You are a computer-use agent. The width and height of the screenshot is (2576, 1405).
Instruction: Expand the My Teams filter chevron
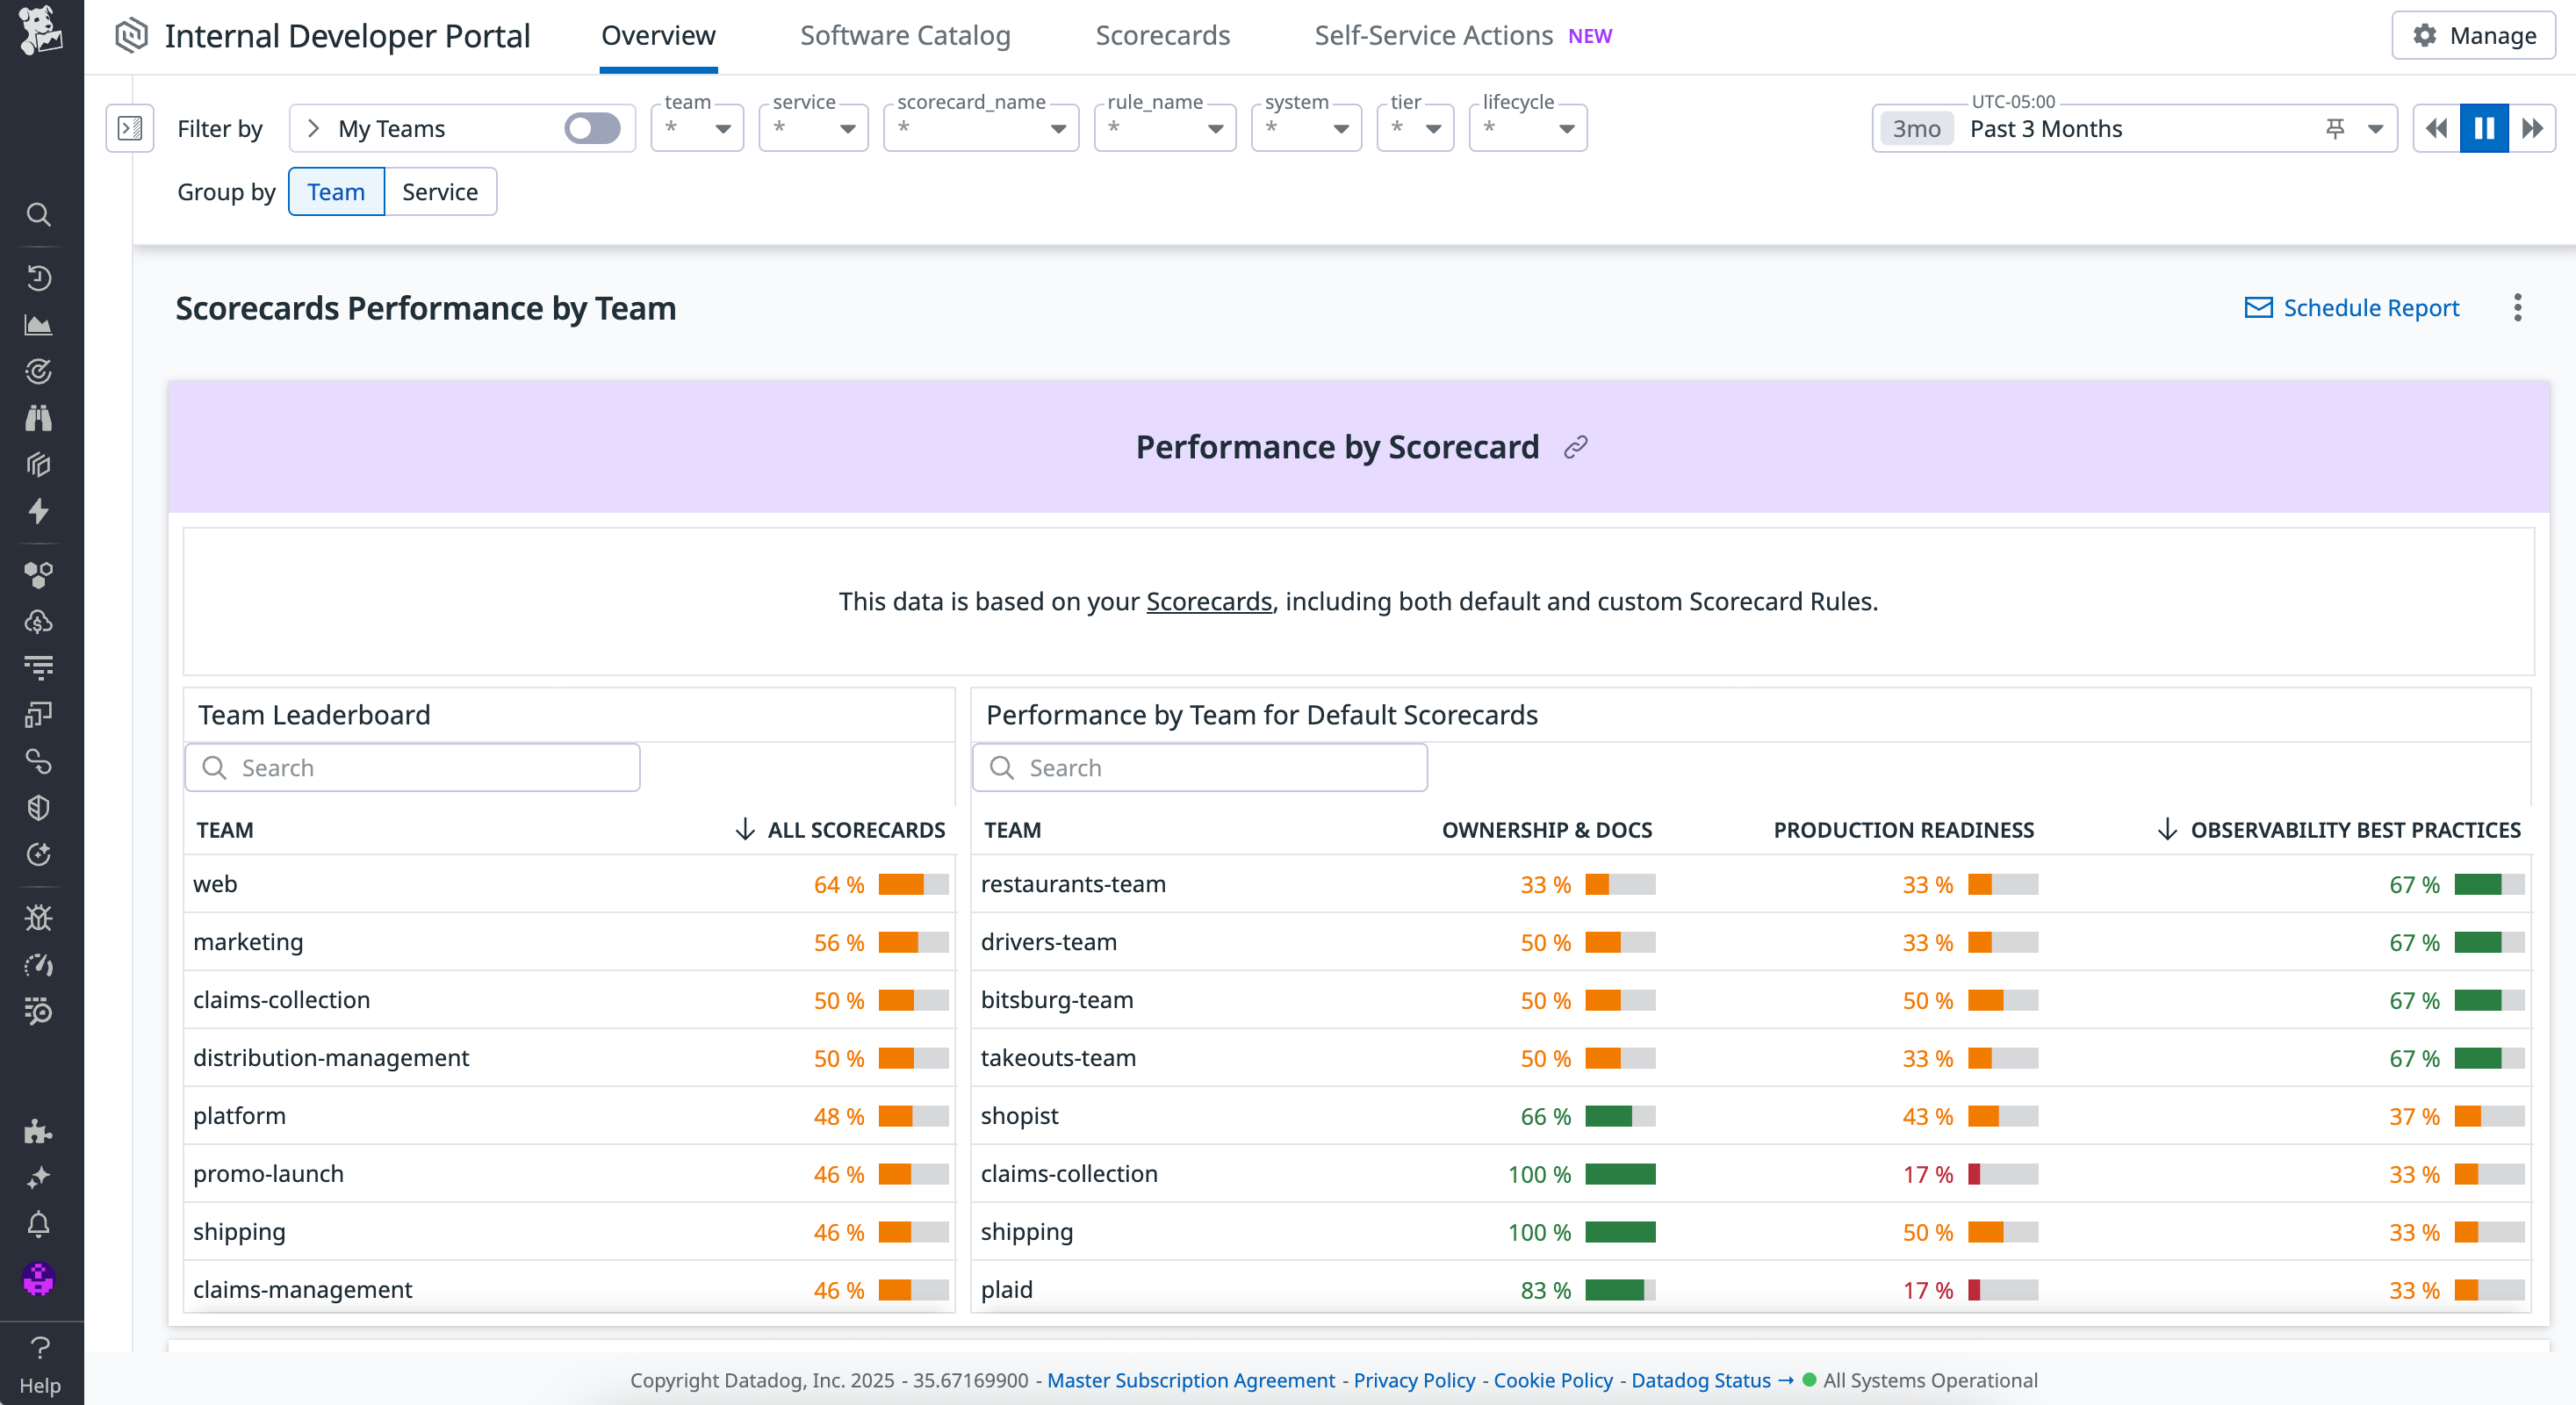(x=315, y=128)
